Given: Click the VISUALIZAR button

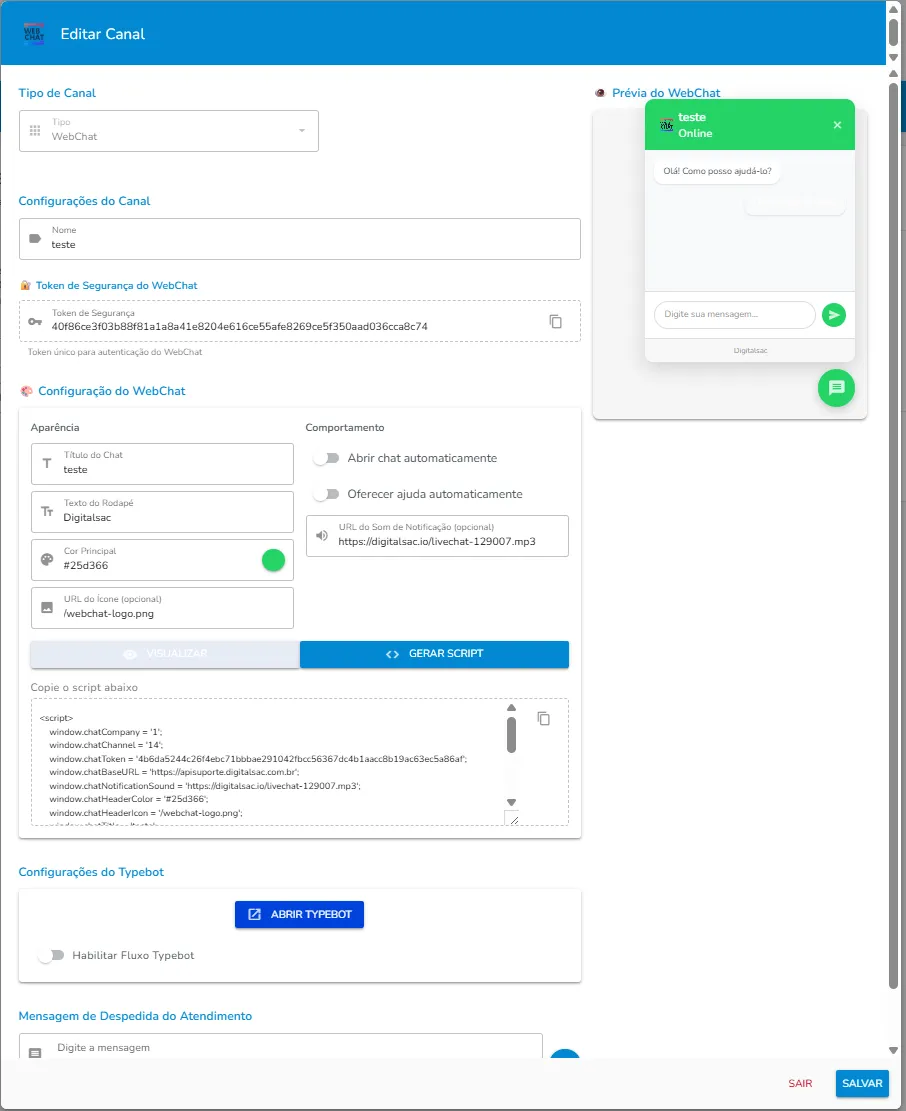Looking at the screenshot, I should (x=165, y=654).
